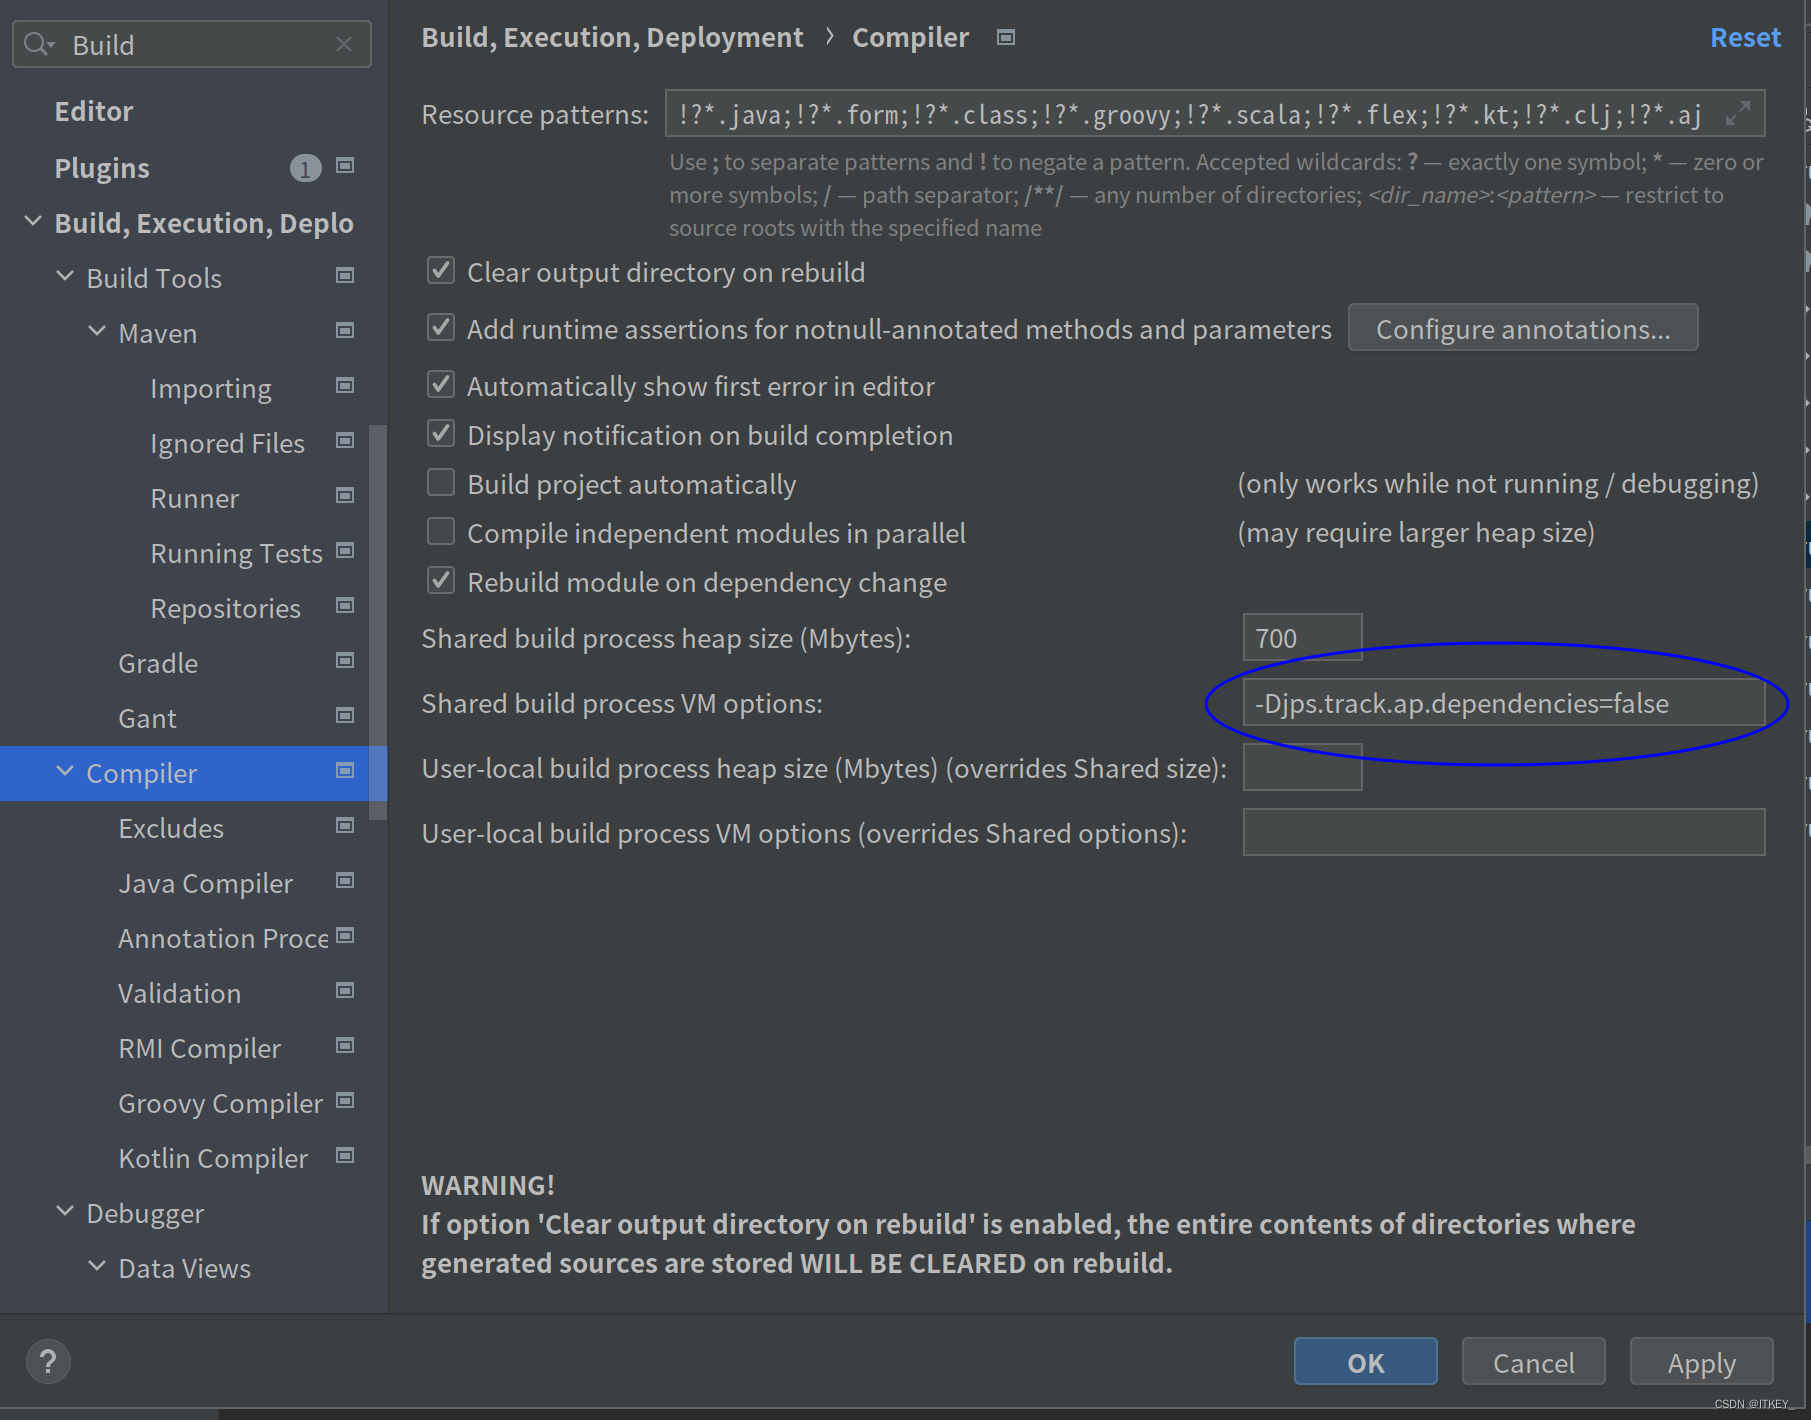Image resolution: width=1811 pixels, height=1420 pixels.
Task: Click the project-level icon beside Gradle
Action: point(345,661)
